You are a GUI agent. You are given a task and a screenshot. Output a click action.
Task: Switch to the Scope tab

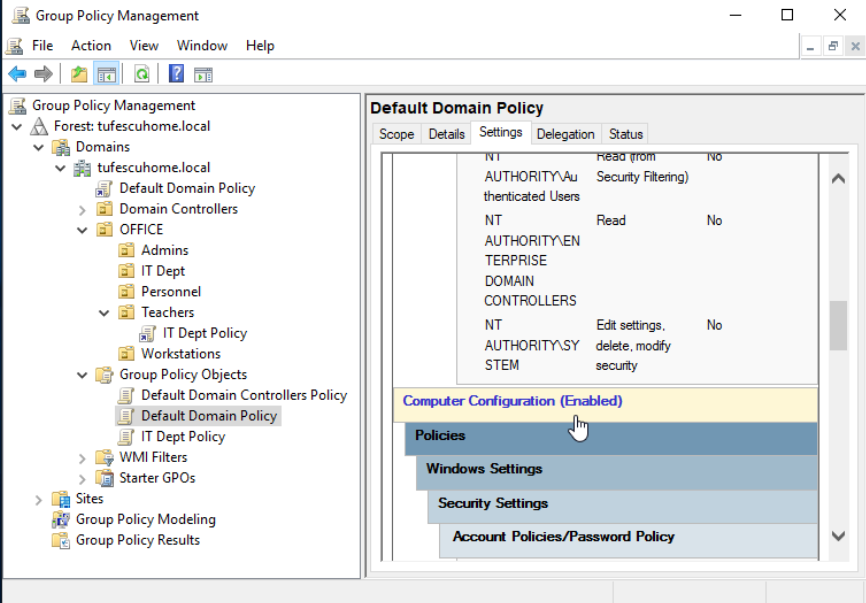pyautogui.click(x=397, y=134)
